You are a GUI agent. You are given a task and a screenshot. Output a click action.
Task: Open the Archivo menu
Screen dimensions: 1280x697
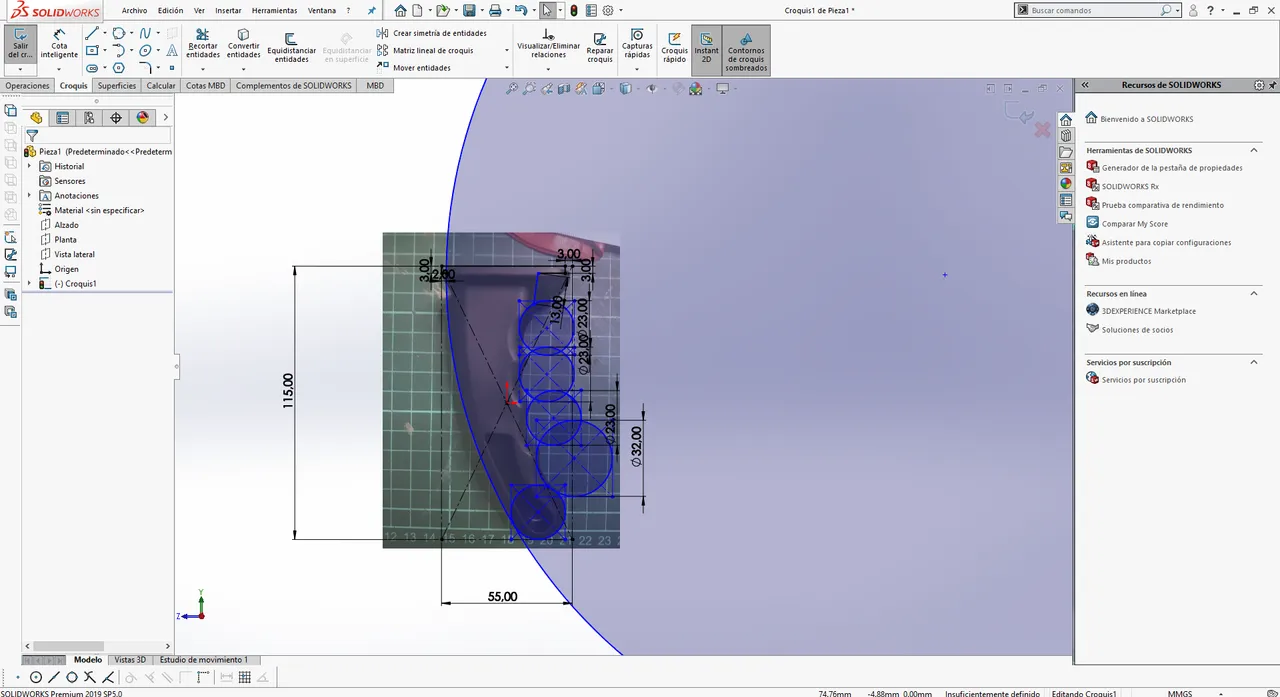tap(134, 10)
